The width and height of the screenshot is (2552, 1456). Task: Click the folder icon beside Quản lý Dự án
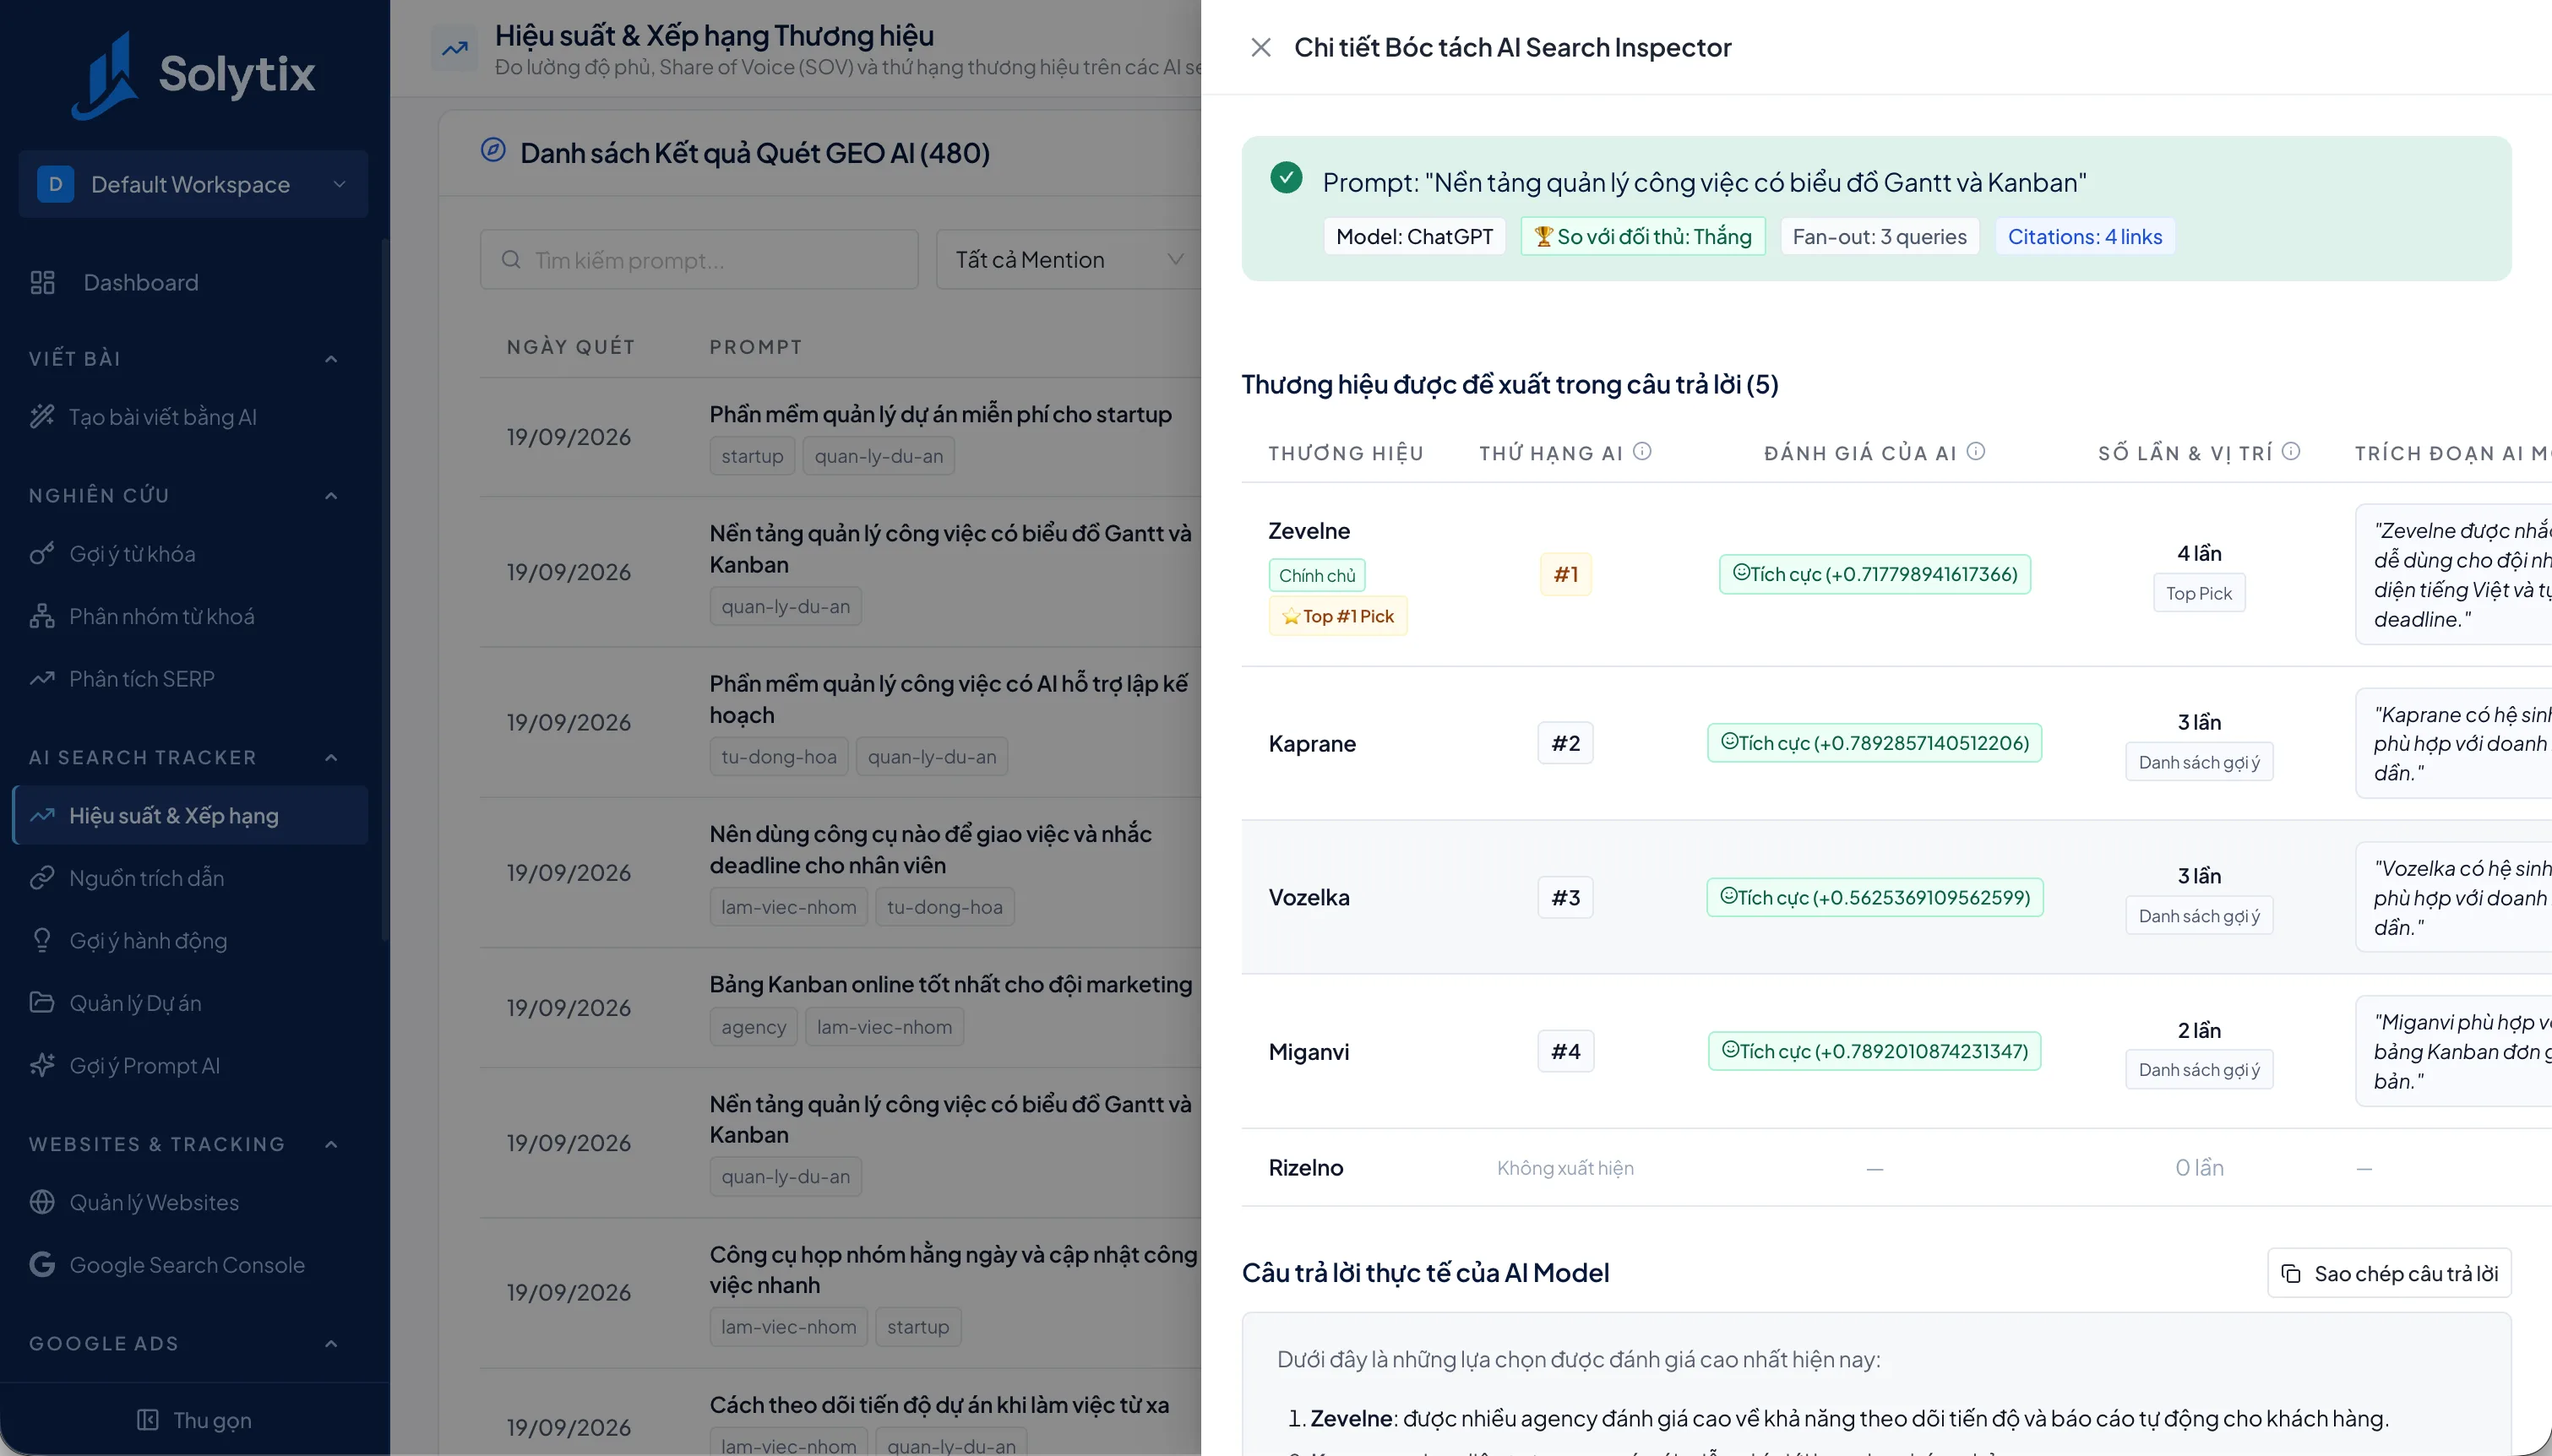click(42, 1002)
